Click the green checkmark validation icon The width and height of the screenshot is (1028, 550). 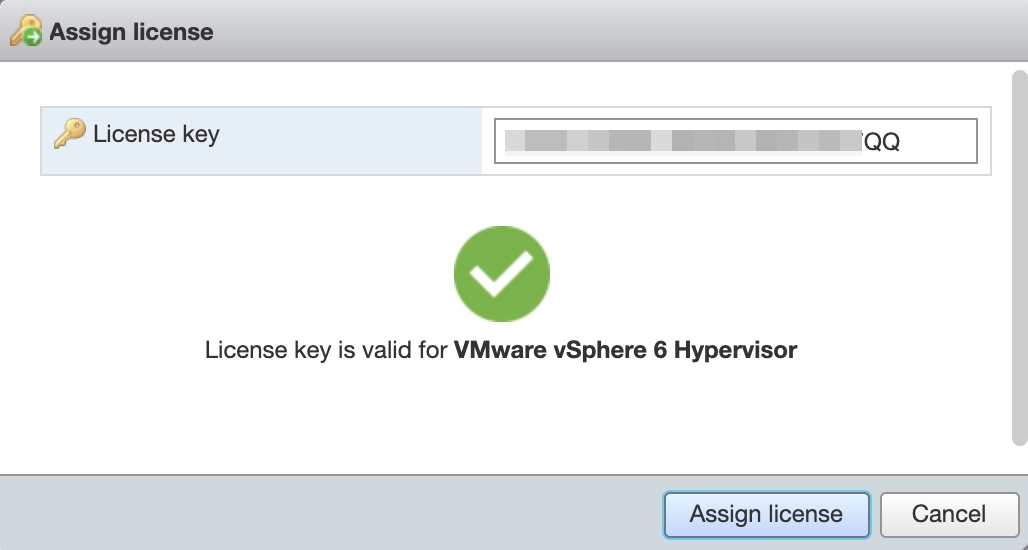501,273
